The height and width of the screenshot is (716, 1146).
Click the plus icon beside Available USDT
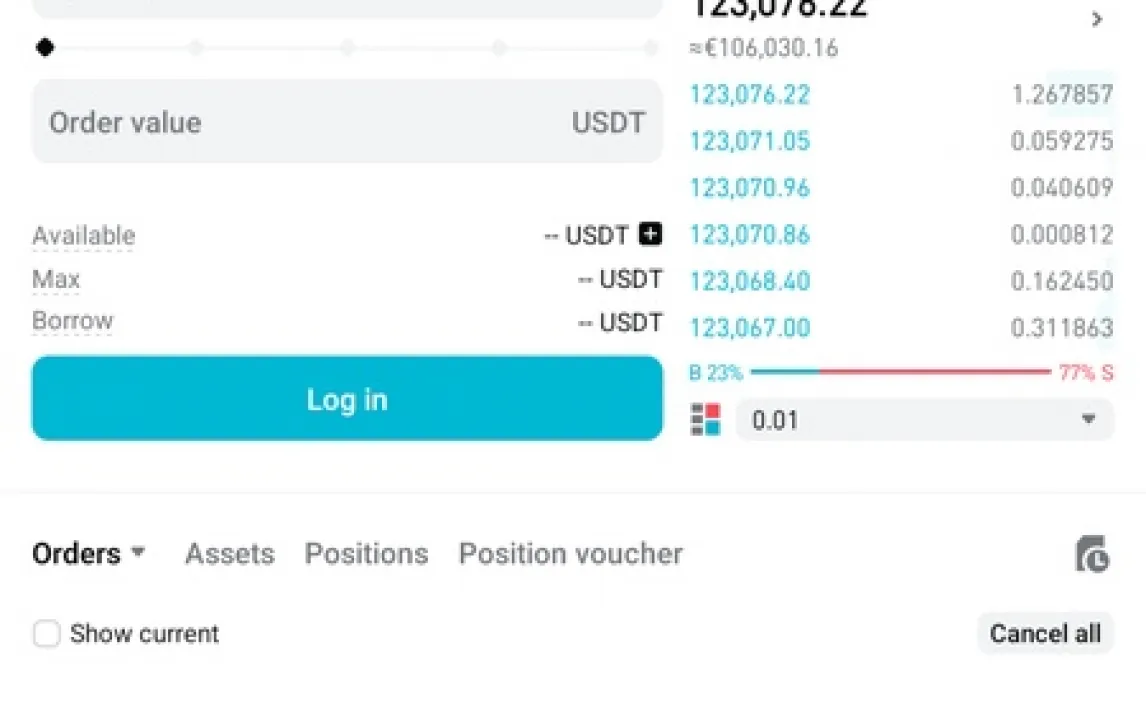pyautogui.click(x=650, y=234)
